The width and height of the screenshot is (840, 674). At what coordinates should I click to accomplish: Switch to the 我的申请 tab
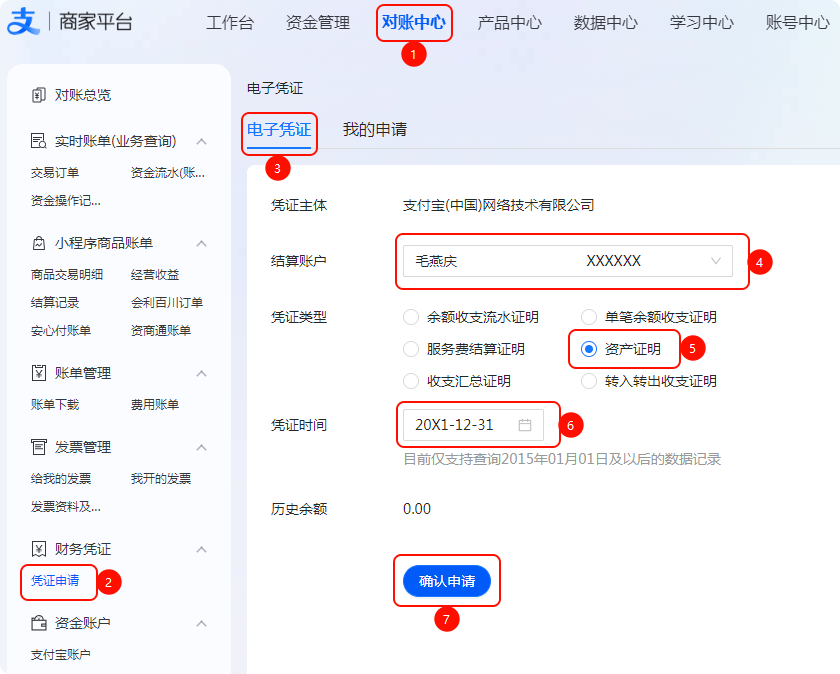point(374,130)
